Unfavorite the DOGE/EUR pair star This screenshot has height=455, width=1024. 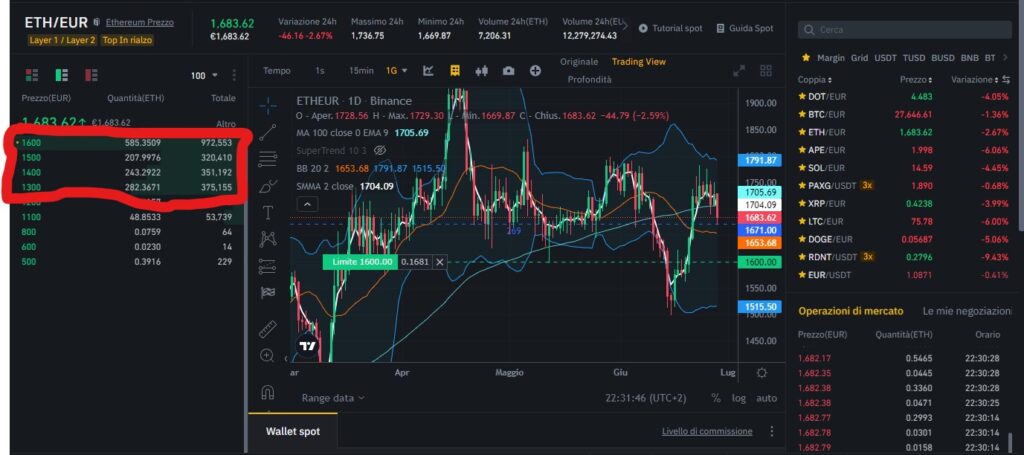point(802,239)
